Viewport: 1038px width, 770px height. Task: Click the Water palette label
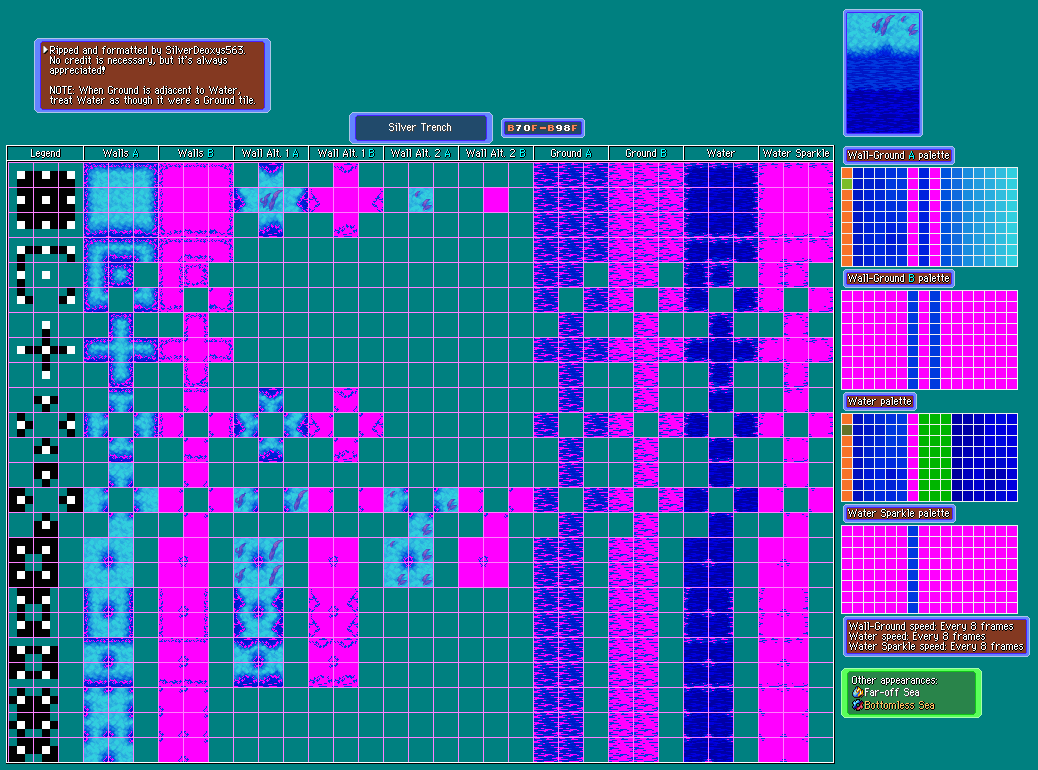[880, 401]
